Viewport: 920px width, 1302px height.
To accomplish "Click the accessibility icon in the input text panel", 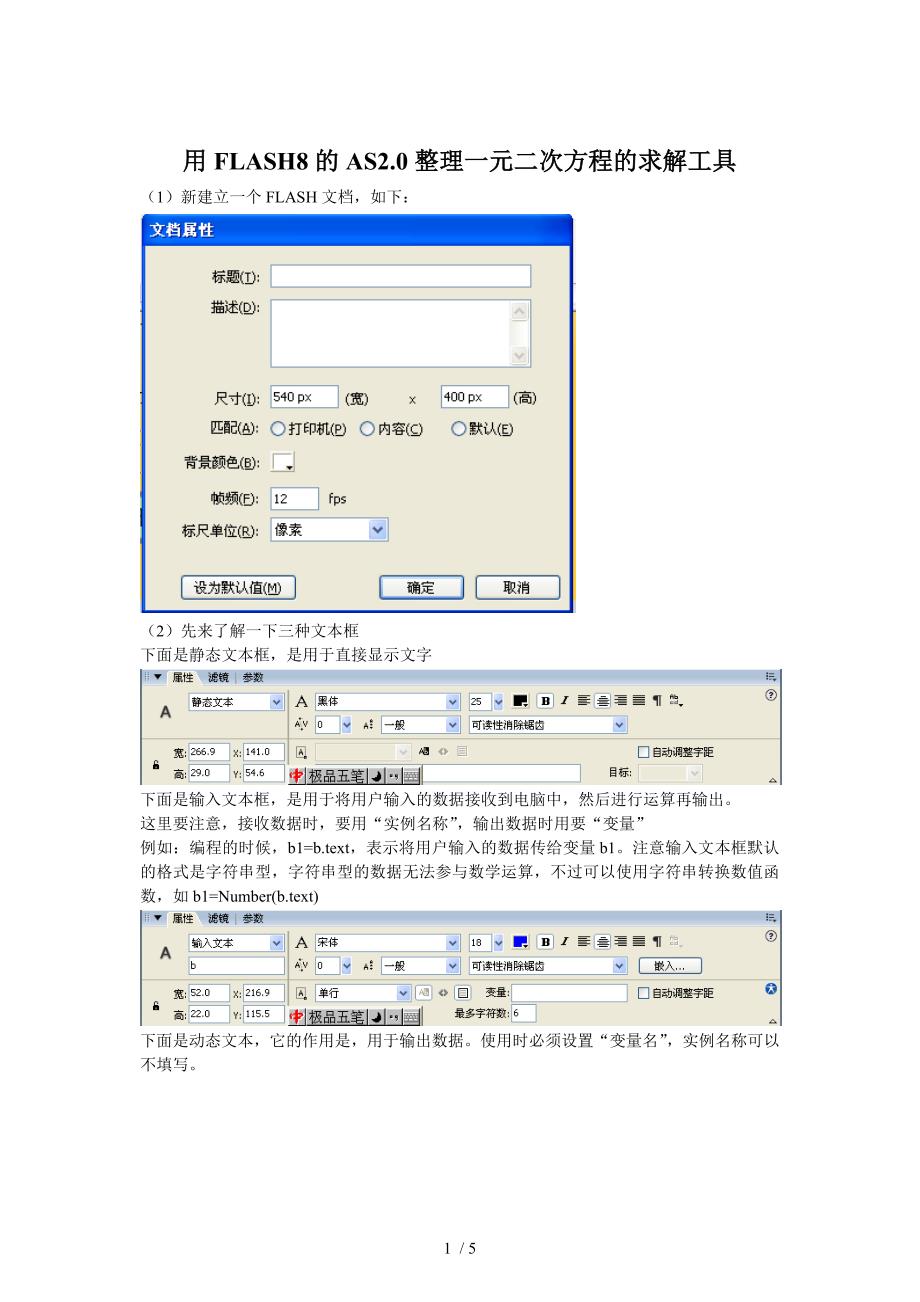I will (x=771, y=988).
